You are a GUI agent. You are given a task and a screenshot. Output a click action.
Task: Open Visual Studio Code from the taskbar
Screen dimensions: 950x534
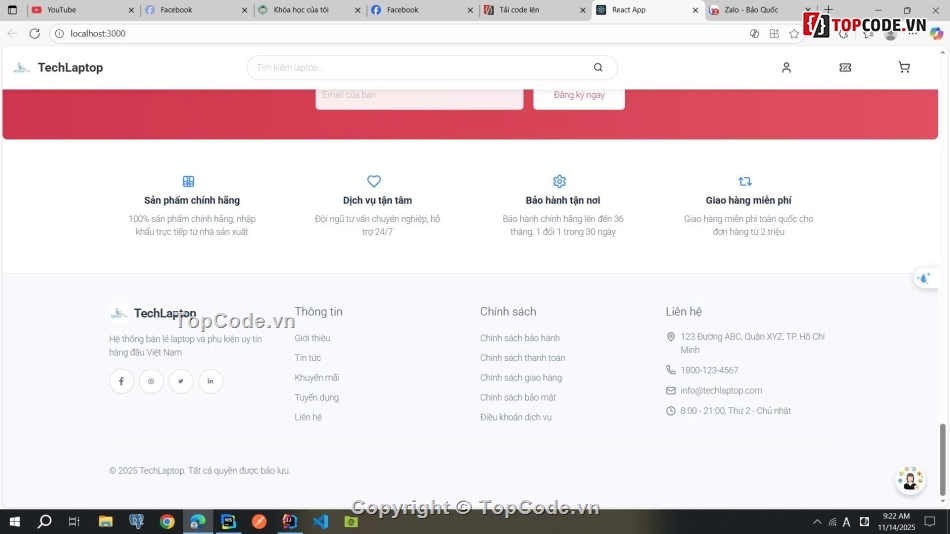pyautogui.click(x=321, y=521)
